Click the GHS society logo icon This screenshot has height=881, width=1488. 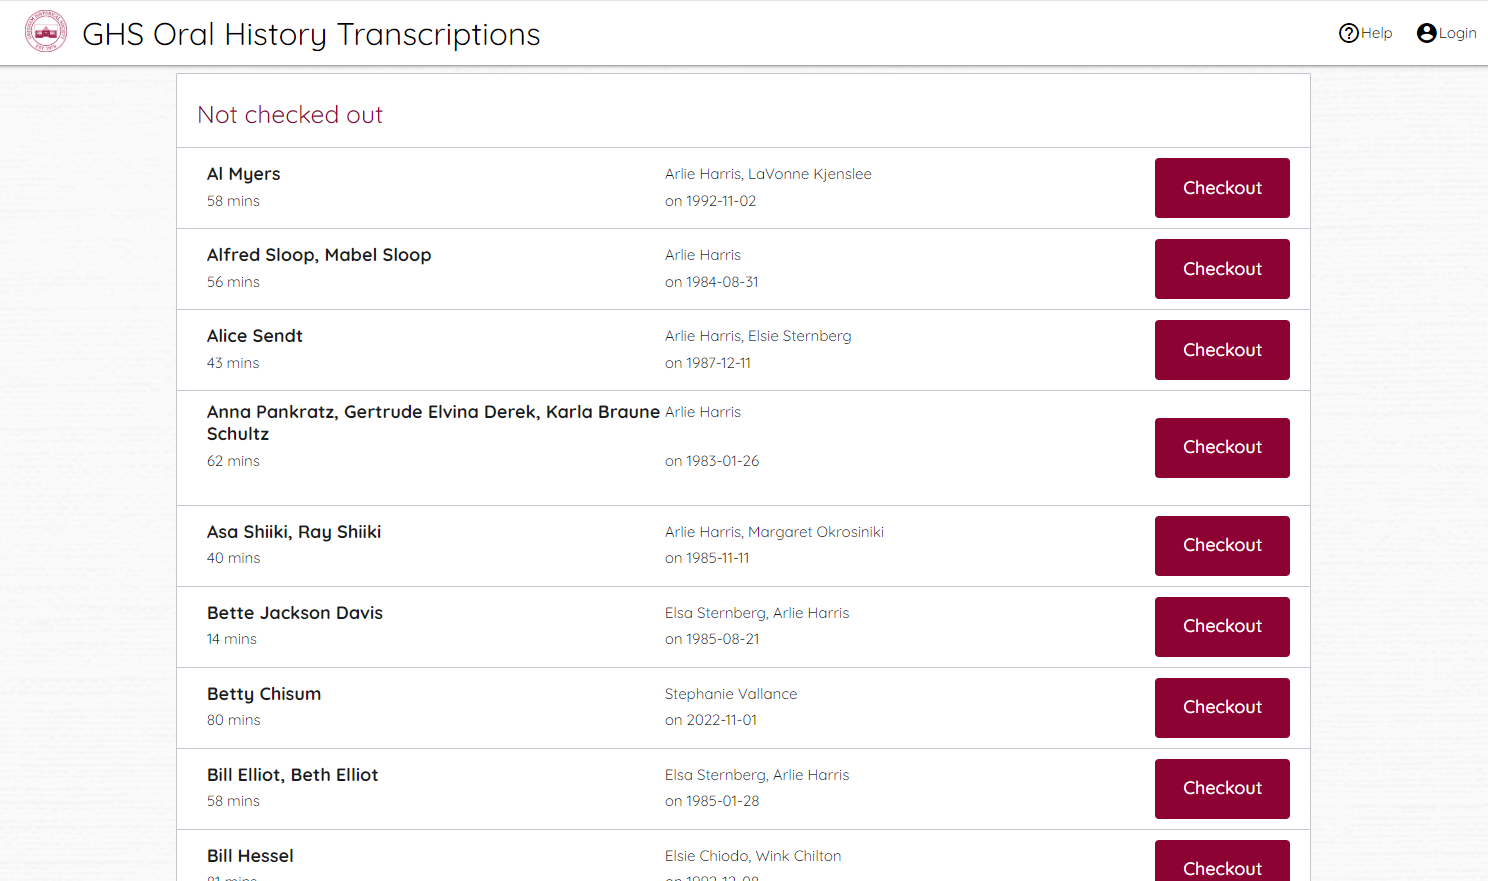(46, 32)
